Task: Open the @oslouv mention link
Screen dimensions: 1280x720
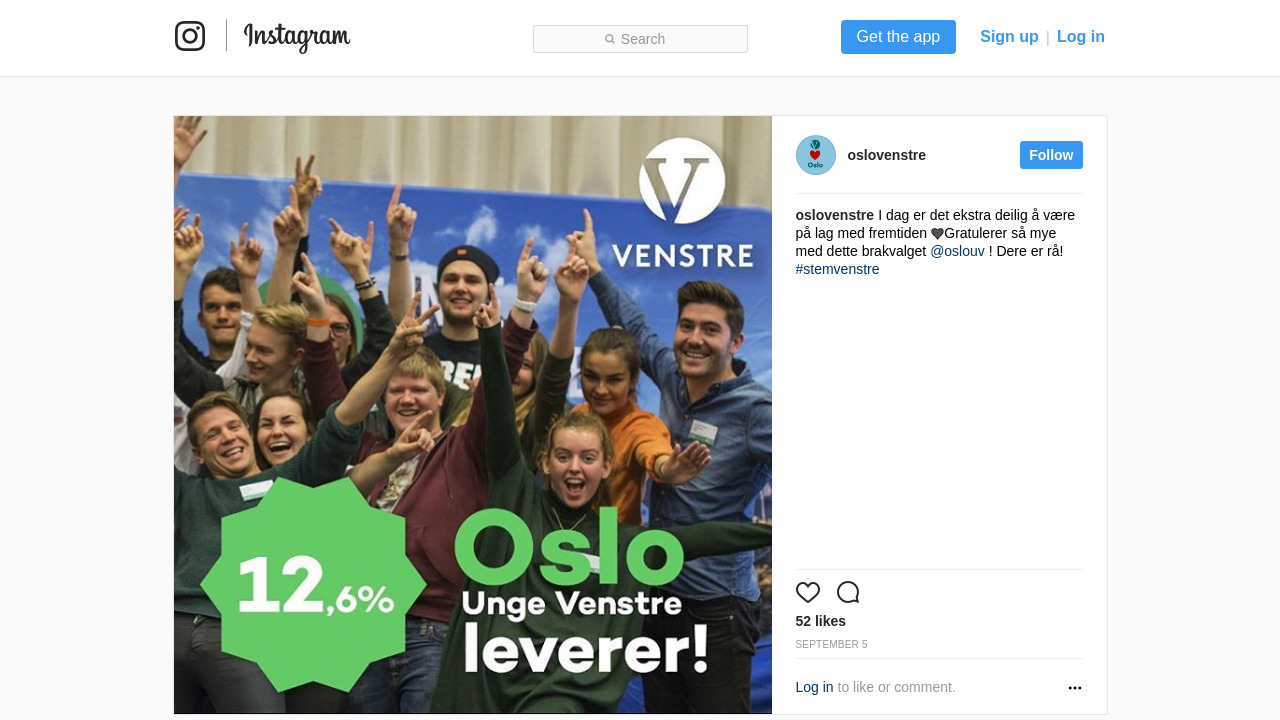Action: click(x=958, y=251)
